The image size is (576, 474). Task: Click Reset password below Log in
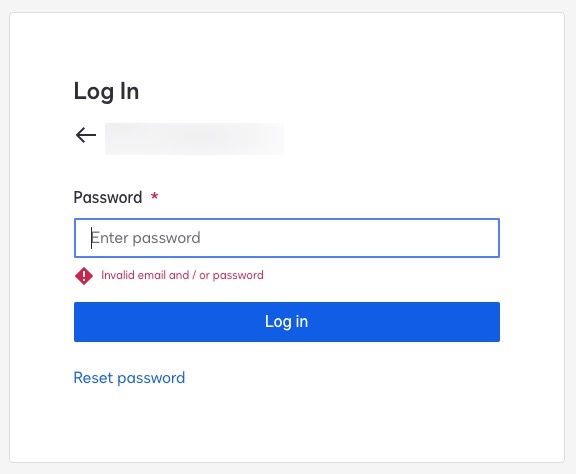pyautogui.click(x=129, y=378)
